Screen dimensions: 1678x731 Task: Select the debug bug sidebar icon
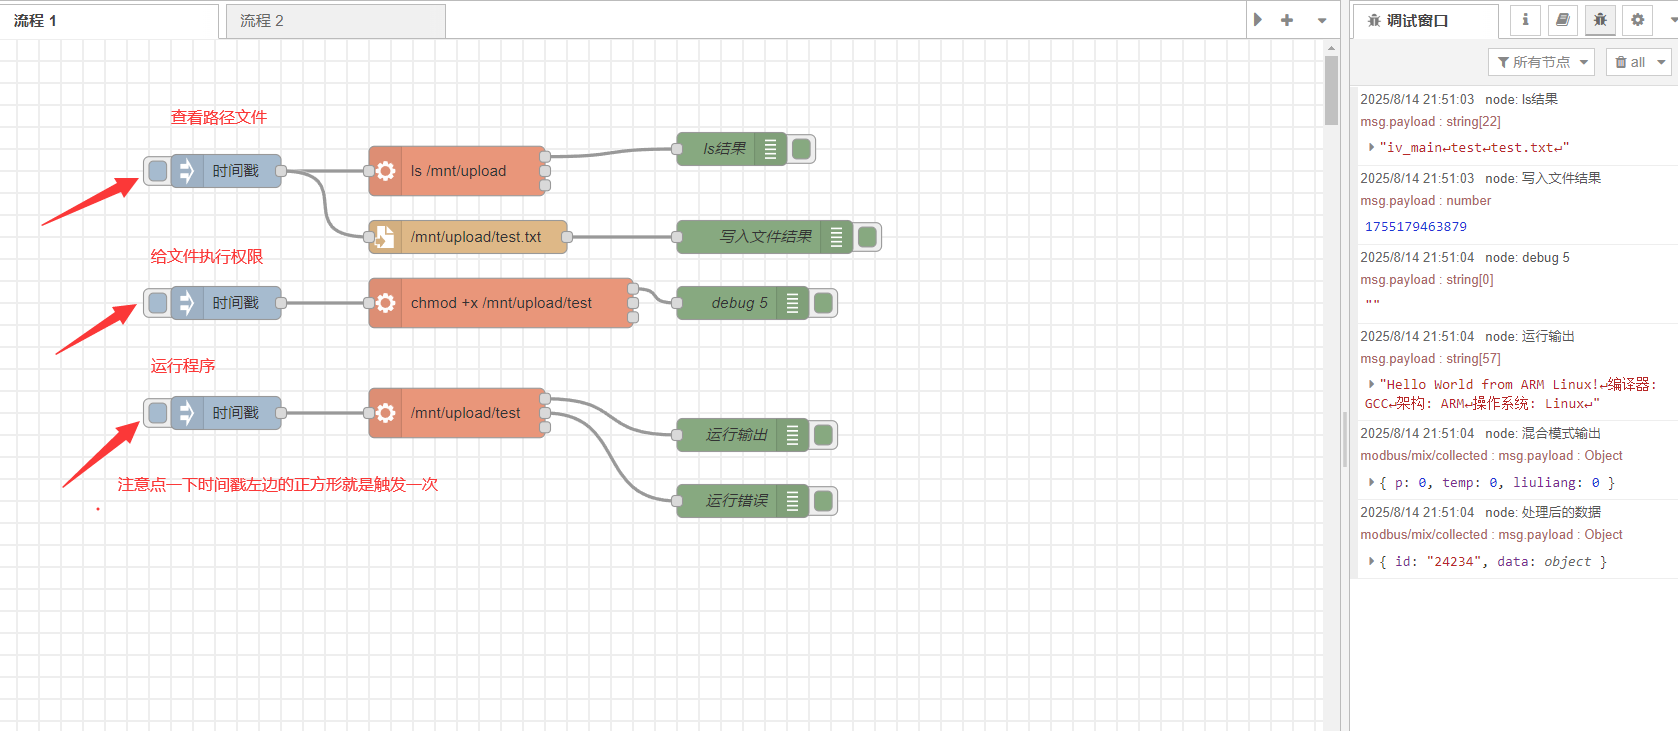(x=1600, y=20)
